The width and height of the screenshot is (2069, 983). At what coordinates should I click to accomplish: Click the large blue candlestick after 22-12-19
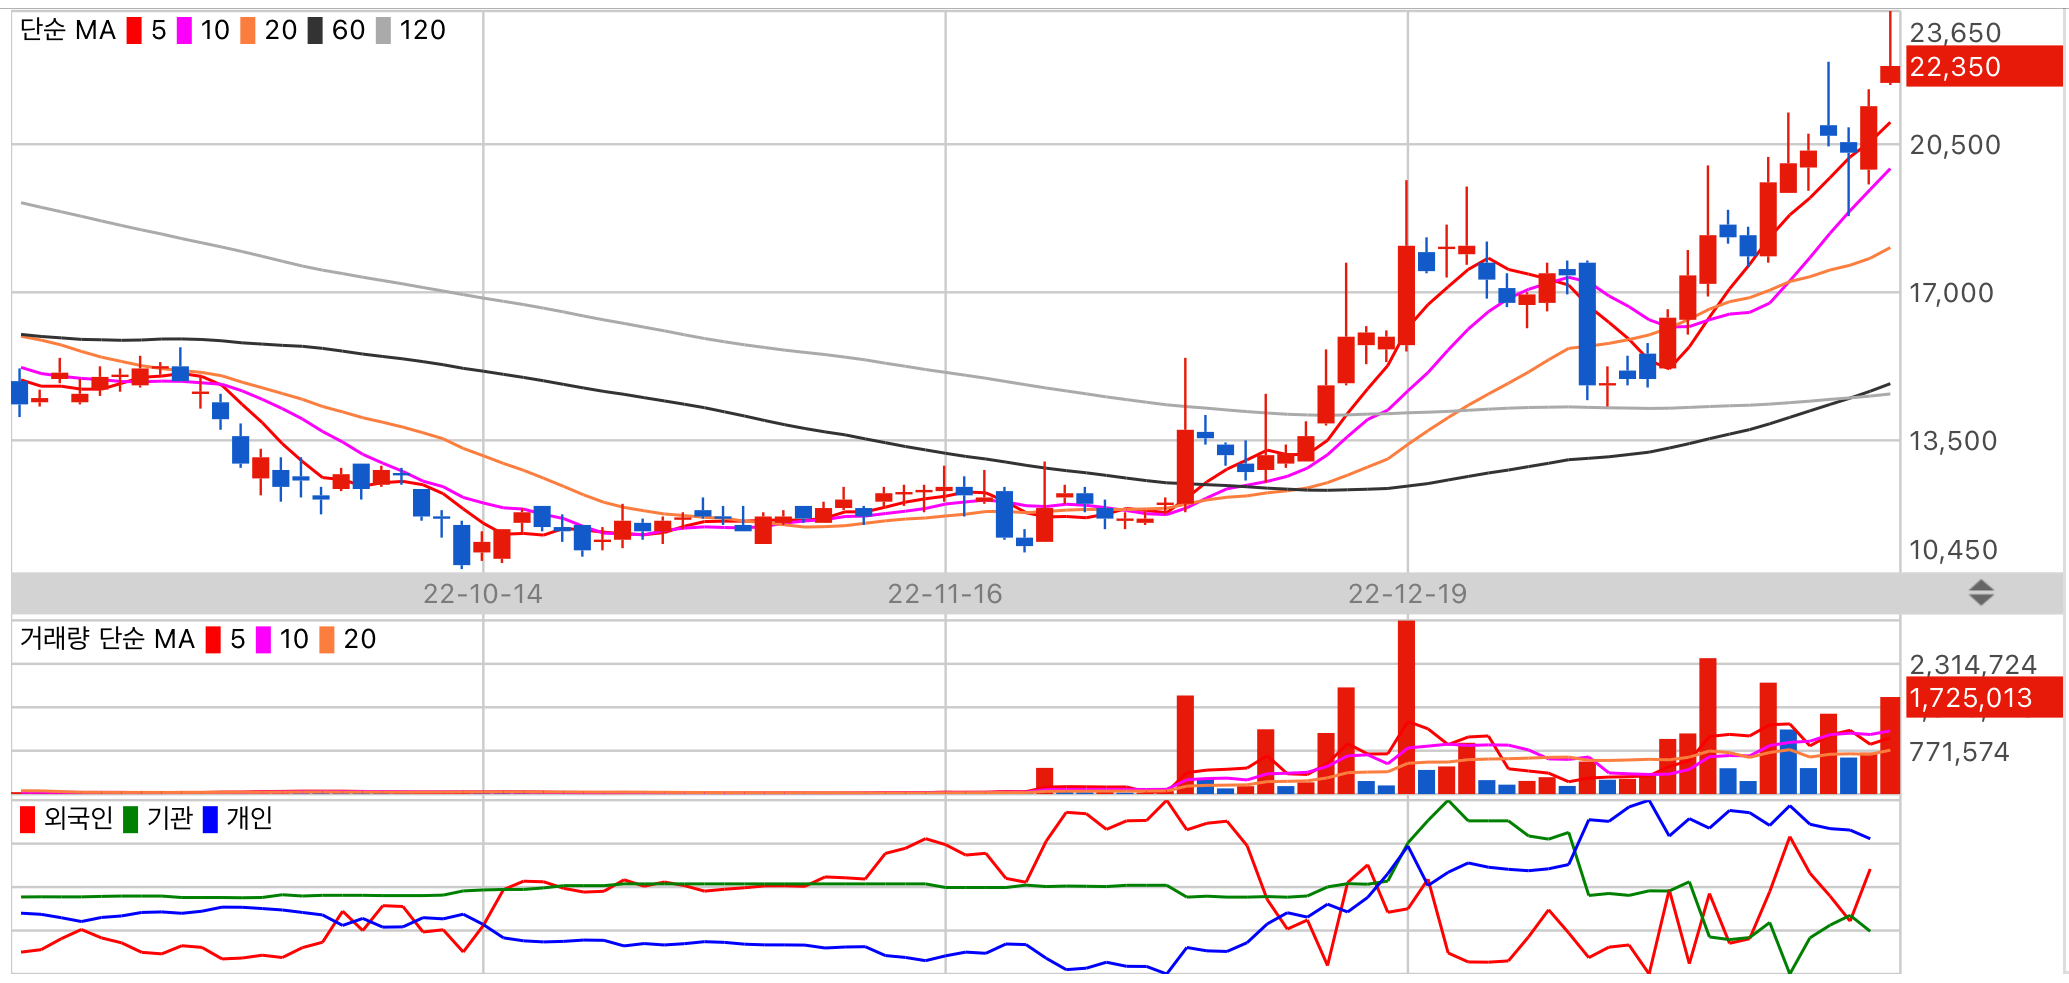pos(1587,324)
